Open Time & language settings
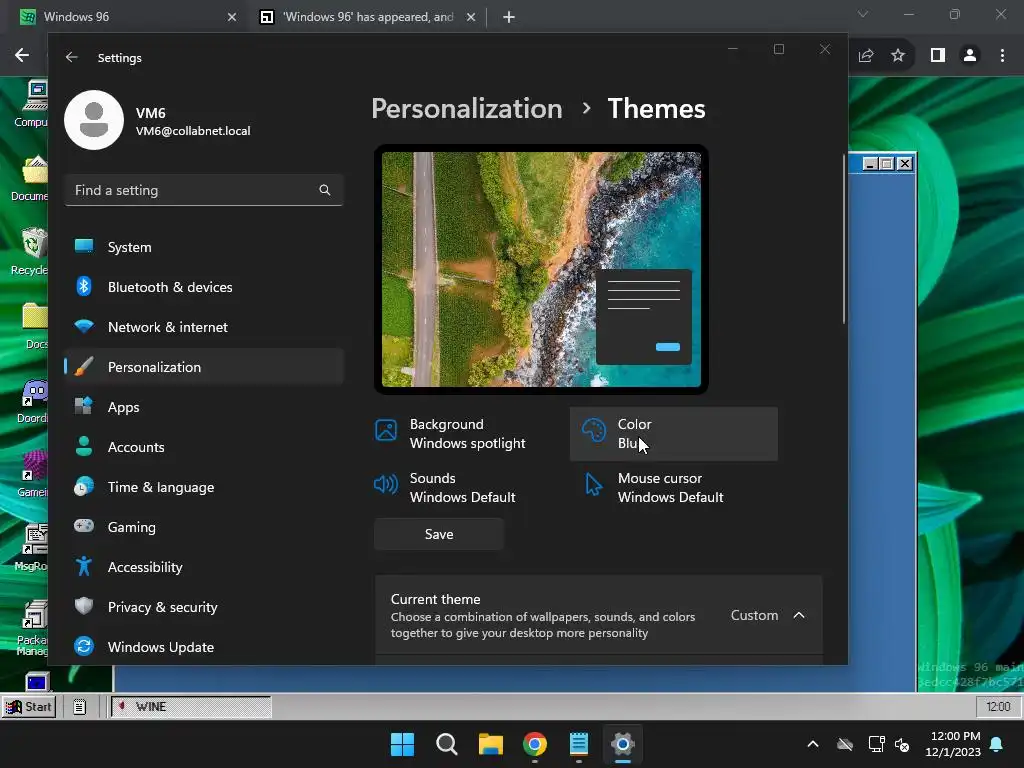Viewport: 1024px width, 768px height. pyautogui.click(x=204, y=487)
